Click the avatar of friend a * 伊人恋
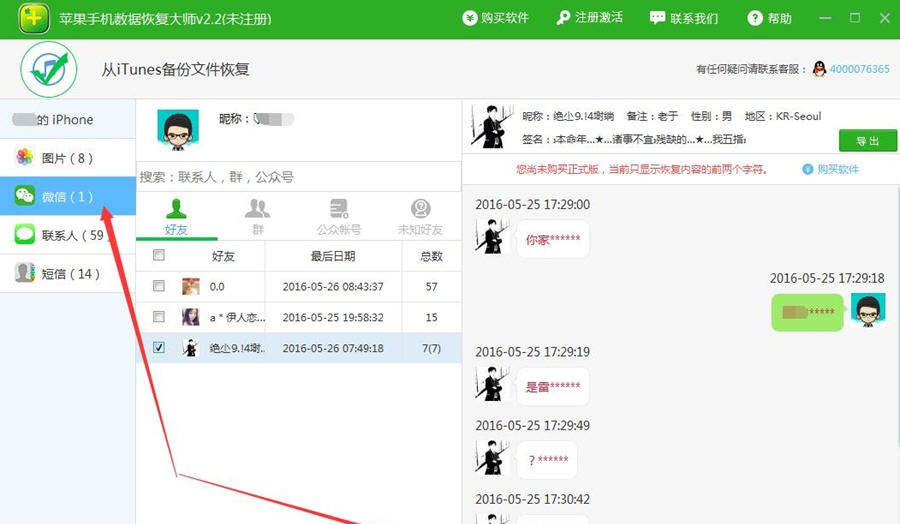The image size is (900, 524). (x=191, y=317)
